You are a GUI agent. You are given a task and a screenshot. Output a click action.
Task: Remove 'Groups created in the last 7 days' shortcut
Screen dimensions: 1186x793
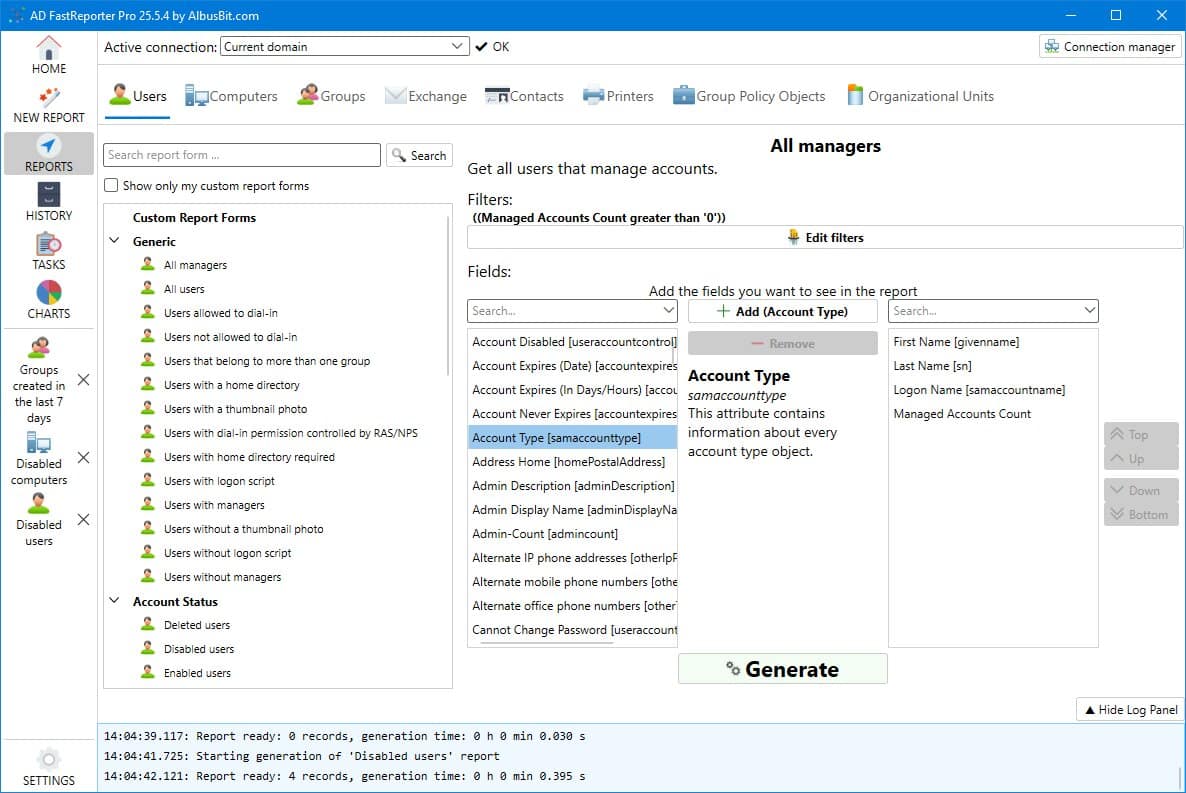point(83,380)
